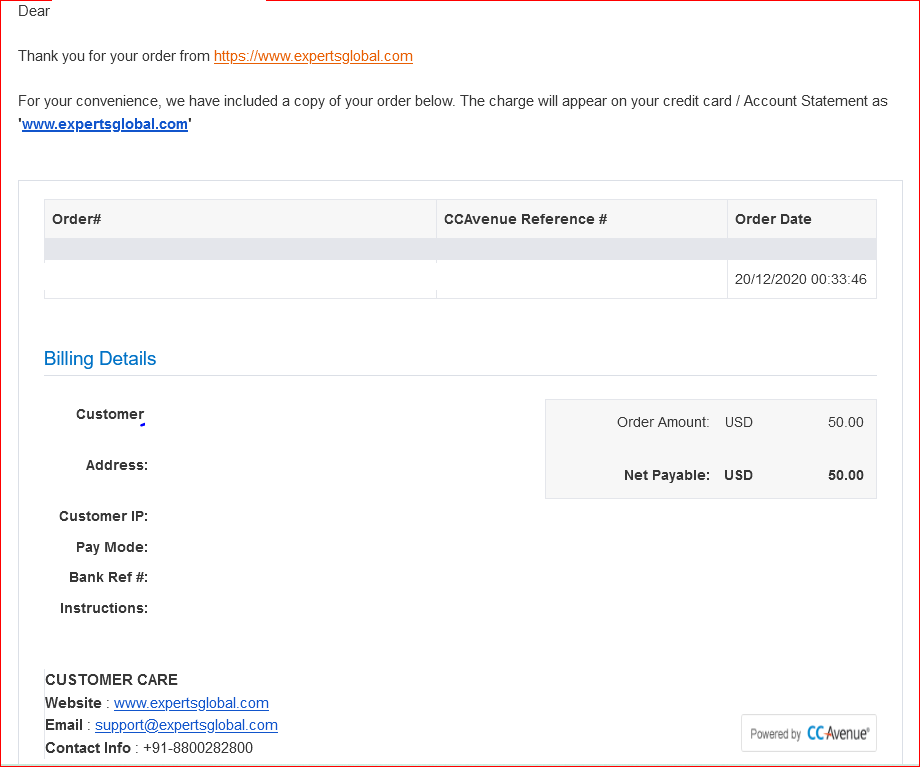
Task: Open the orange https://www.expertsglobal.com link
Action: (313, 56)
